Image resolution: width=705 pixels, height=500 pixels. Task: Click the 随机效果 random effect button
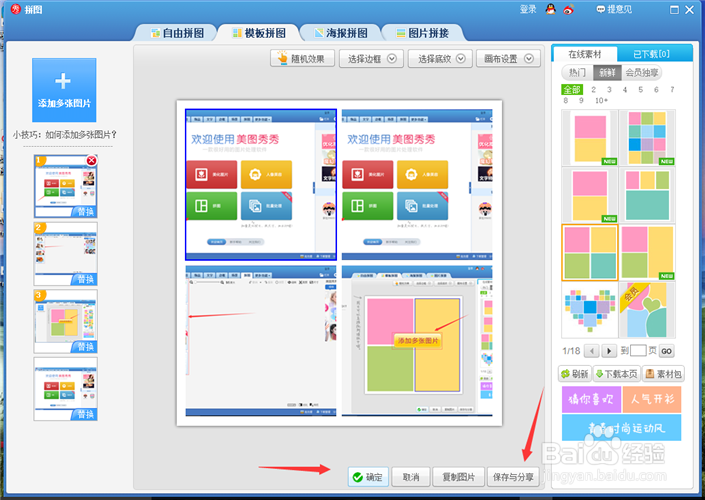coord(302,58)
